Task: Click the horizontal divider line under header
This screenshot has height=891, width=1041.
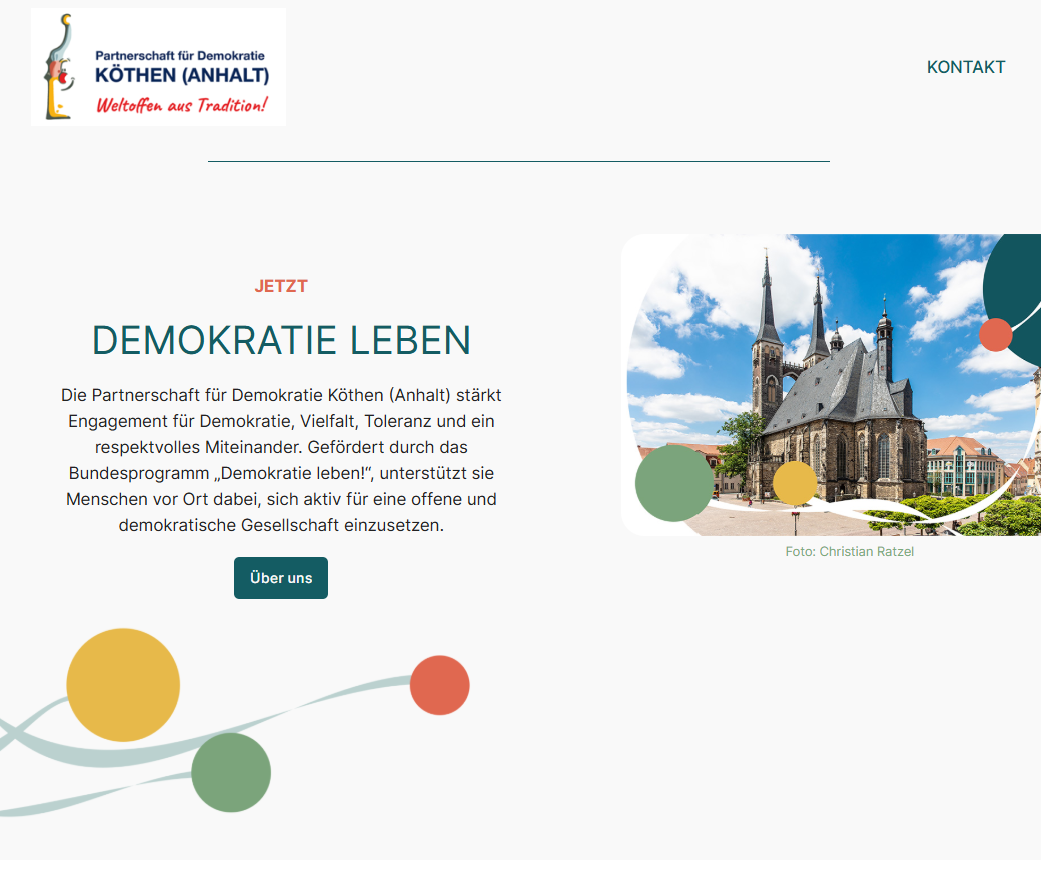Action: pos(519,161)
